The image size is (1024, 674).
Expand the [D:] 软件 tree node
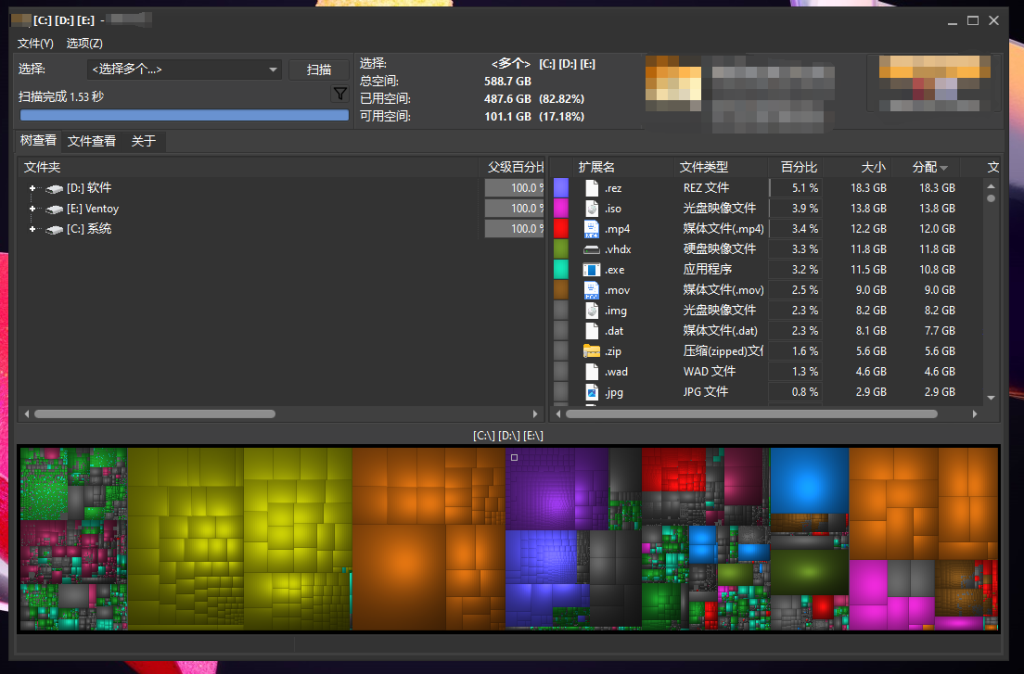click(33, 189)
